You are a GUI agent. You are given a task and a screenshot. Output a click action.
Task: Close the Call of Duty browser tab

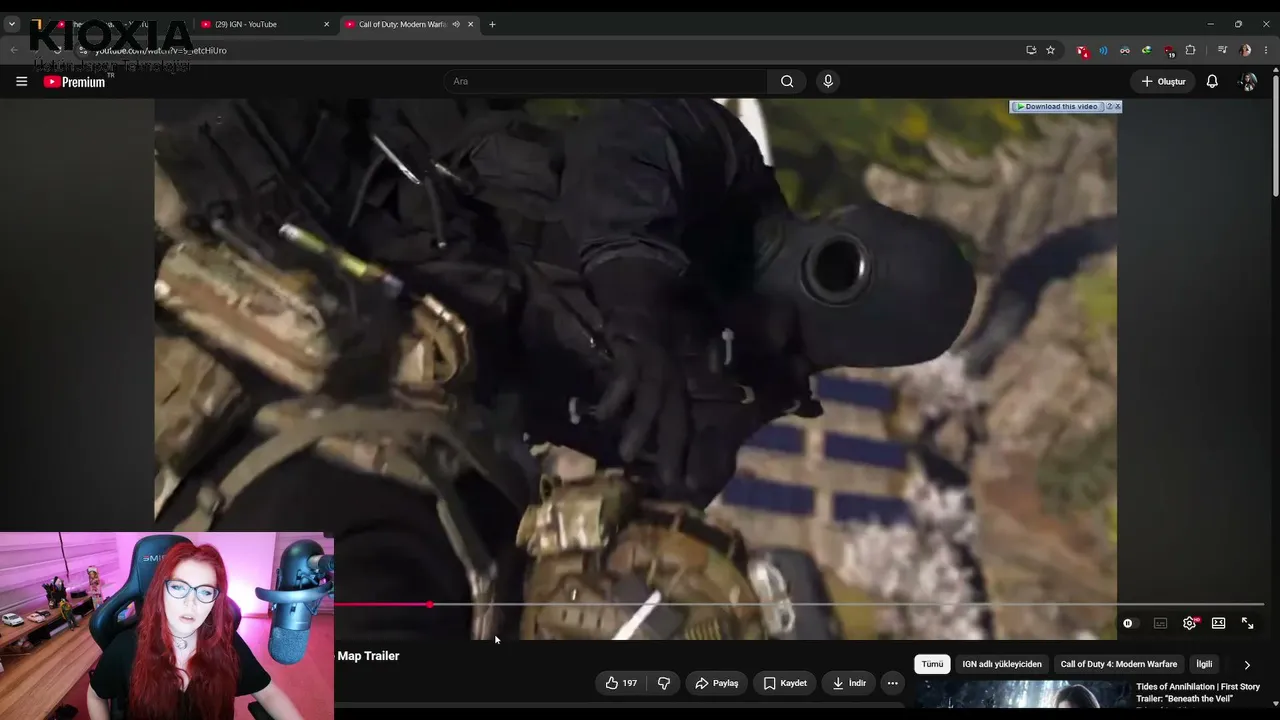click(470, 24)
